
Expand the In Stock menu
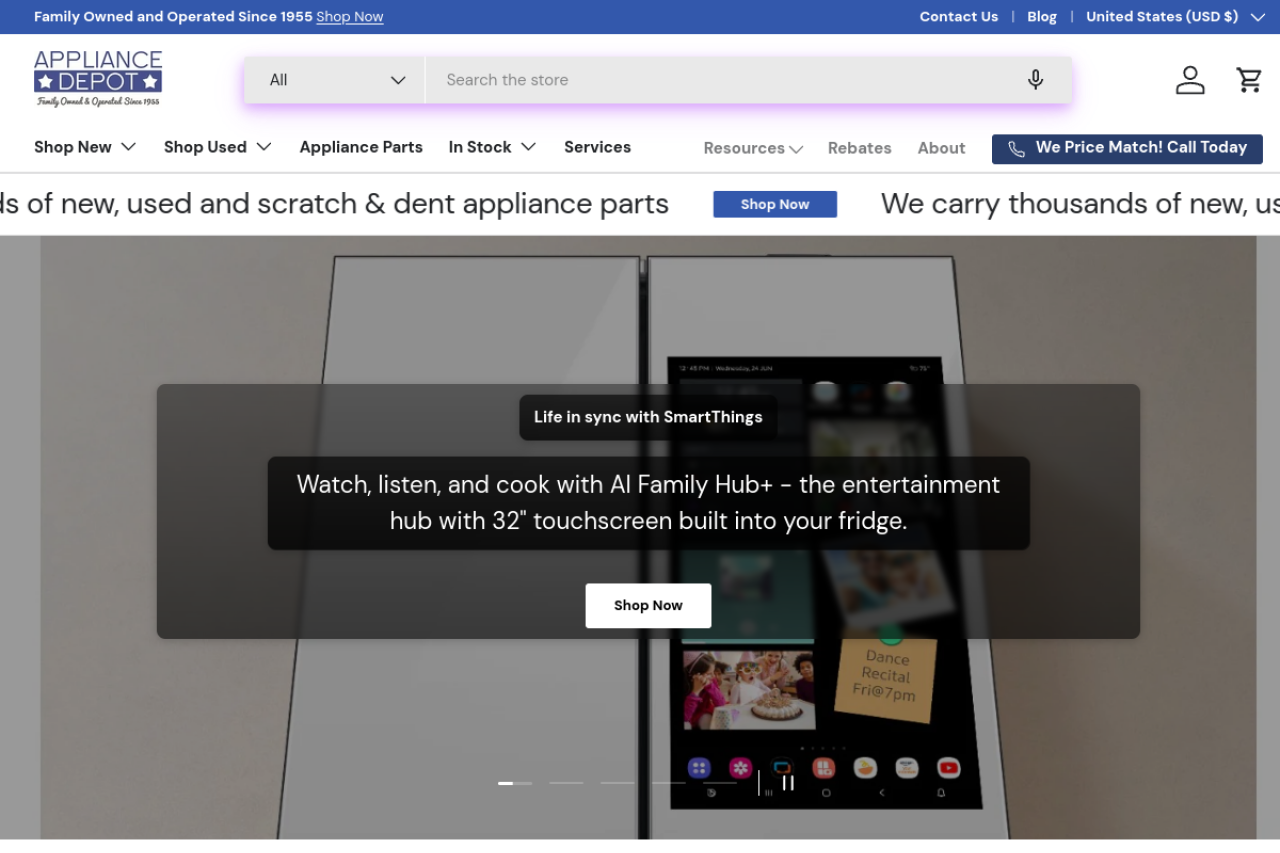pos(492,147)
